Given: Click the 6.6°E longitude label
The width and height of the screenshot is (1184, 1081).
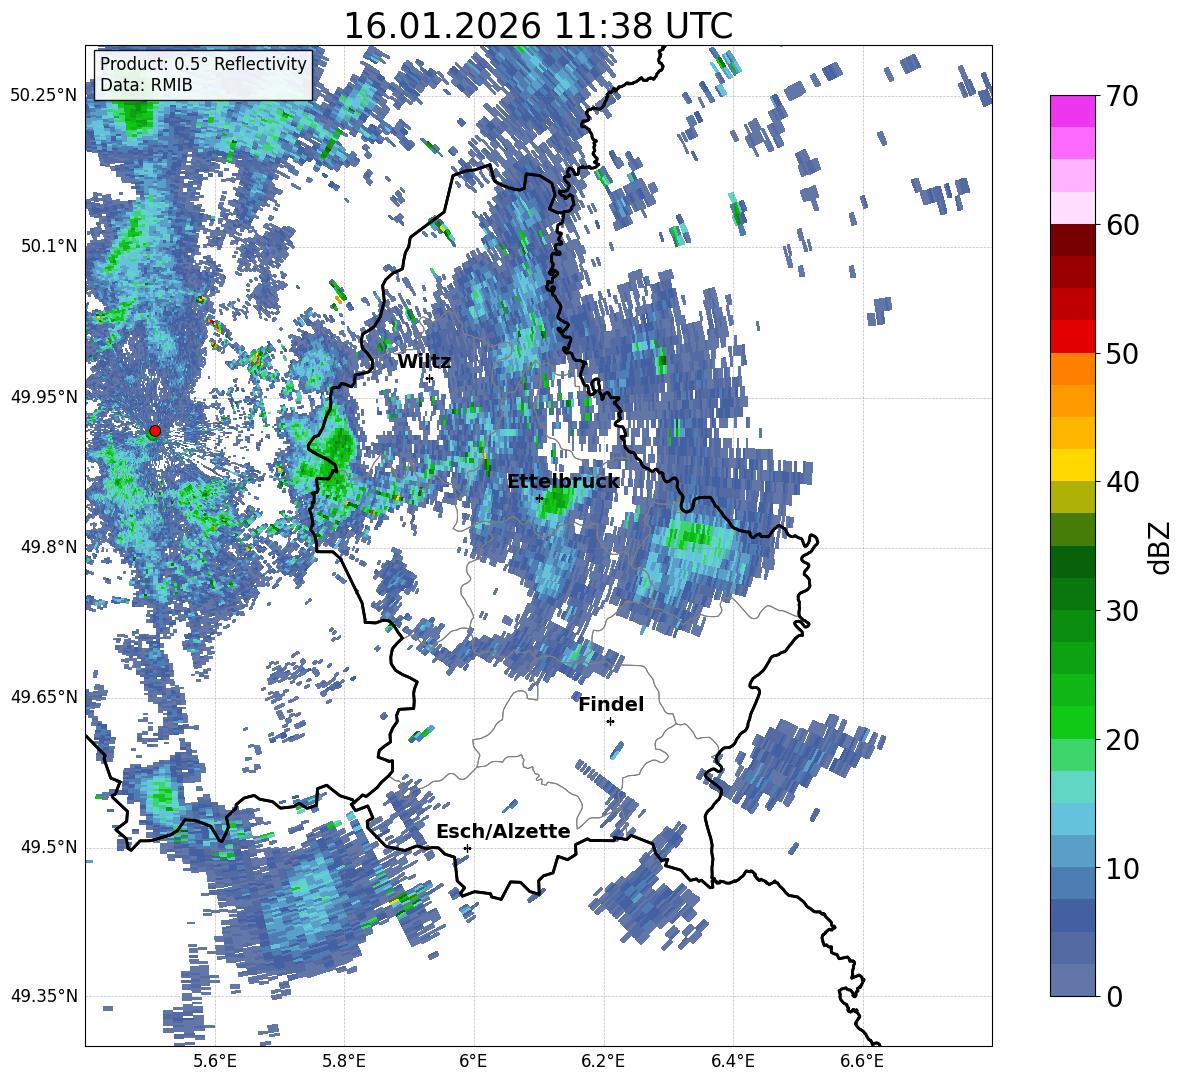Looking at the screenshot, I should point(862,1061).
